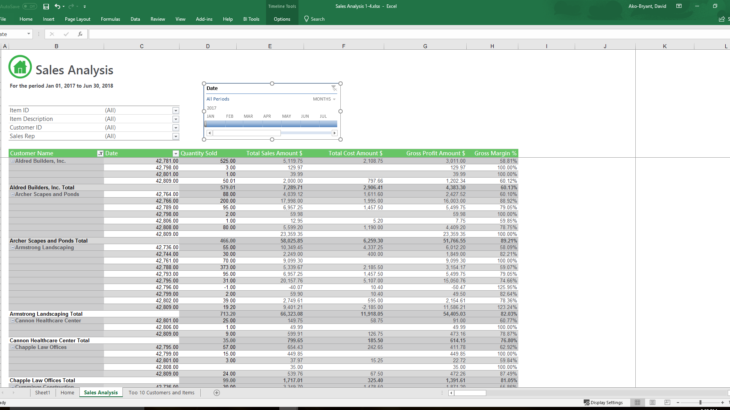Open the Sales Rep filter dropdown
730x410 pixels.
176,136
